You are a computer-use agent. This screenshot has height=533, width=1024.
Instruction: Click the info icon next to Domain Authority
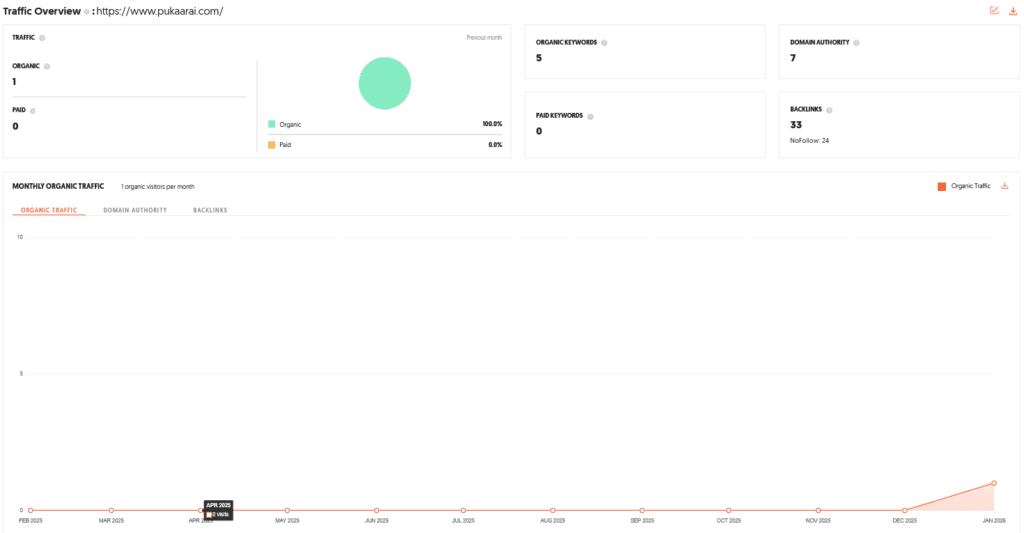pos(857,43)
